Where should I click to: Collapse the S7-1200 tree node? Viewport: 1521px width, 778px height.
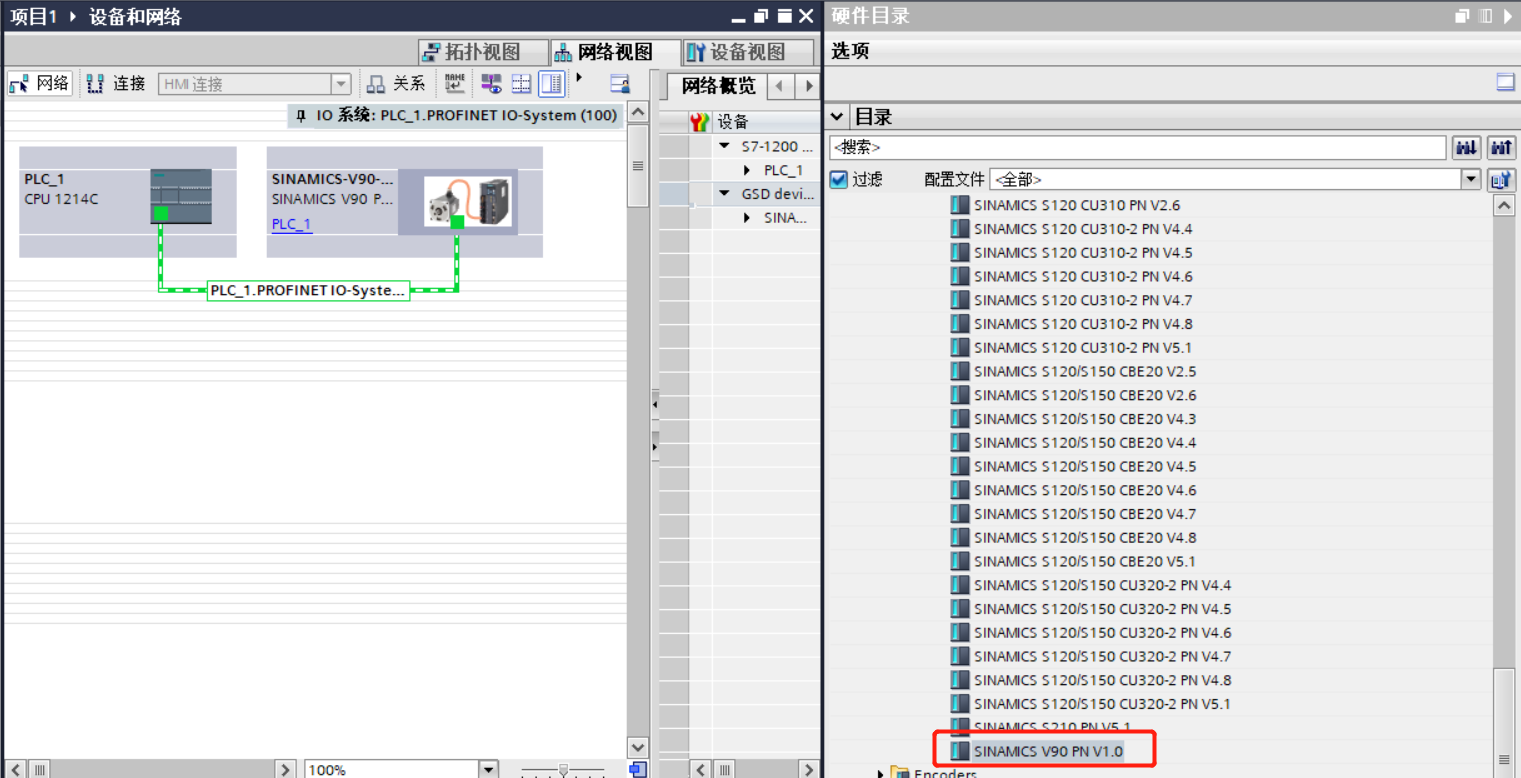pos(725,146)
